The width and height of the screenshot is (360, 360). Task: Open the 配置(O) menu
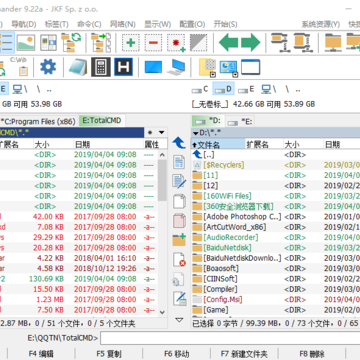coord(192,24)
